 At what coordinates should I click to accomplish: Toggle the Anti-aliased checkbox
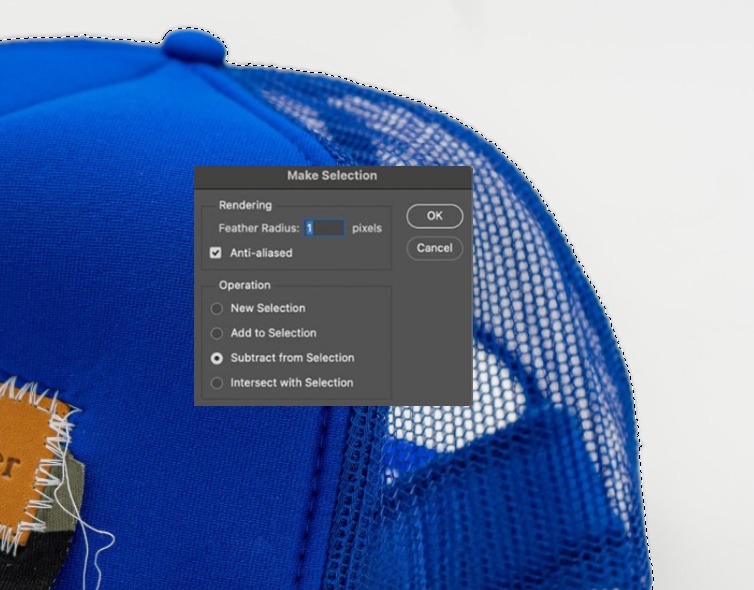coord(215,253)
